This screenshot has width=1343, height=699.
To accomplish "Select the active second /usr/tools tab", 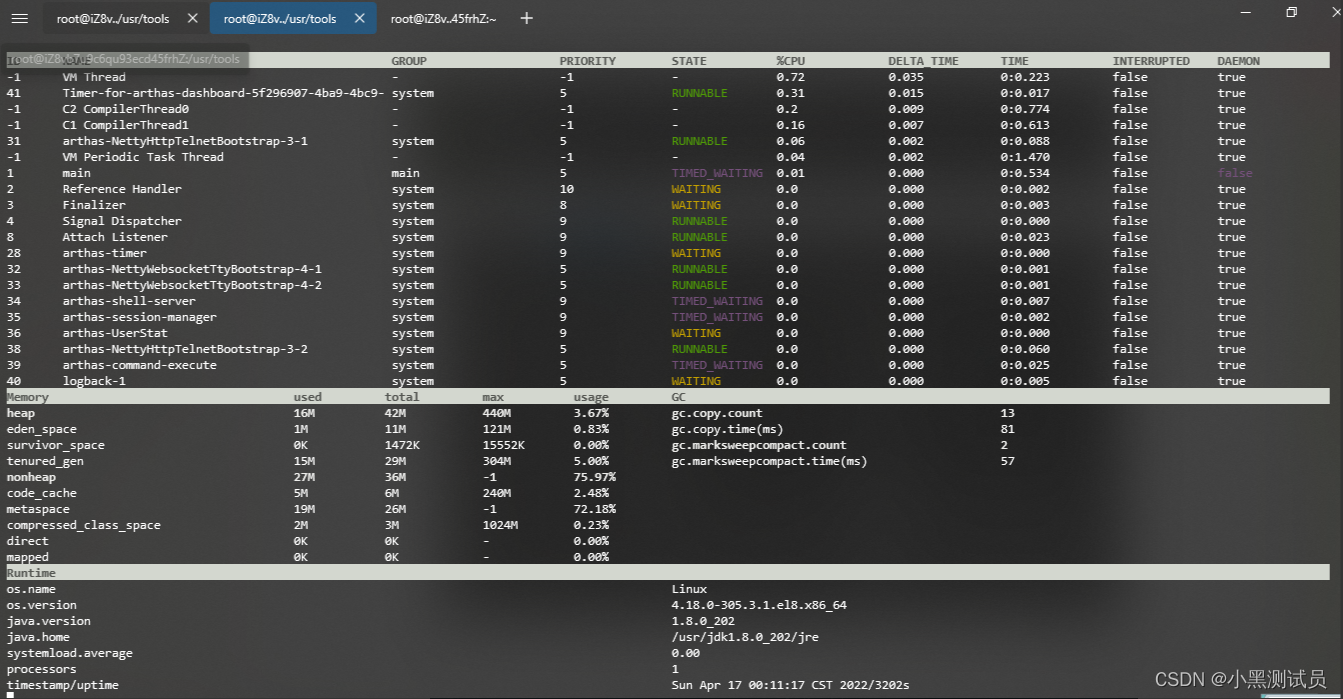I will 280,18.
